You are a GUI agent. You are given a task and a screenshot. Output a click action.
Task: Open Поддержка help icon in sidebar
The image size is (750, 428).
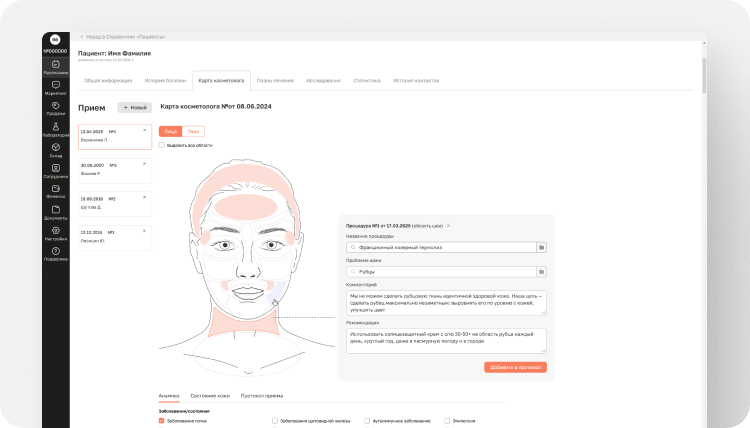(x=55, y=254)
